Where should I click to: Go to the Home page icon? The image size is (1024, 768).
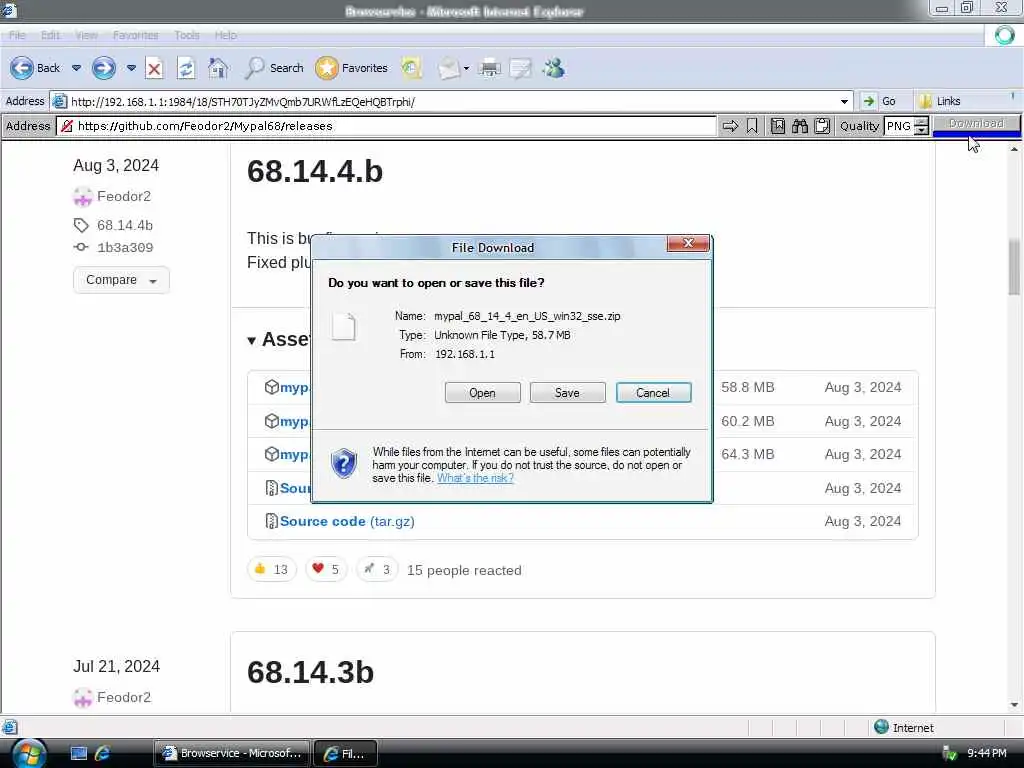pyautogui.click(x=218, y=68)
